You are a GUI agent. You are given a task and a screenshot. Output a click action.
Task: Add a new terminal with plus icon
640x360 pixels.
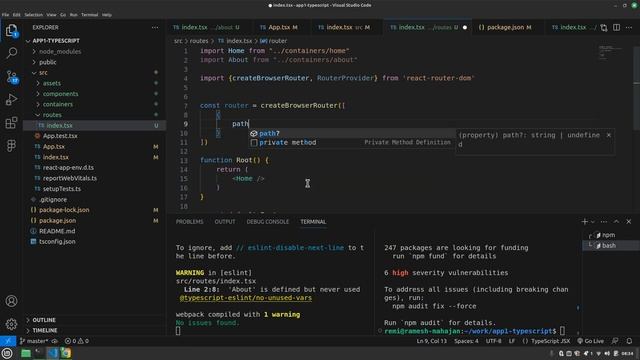(x=584, y=222)
